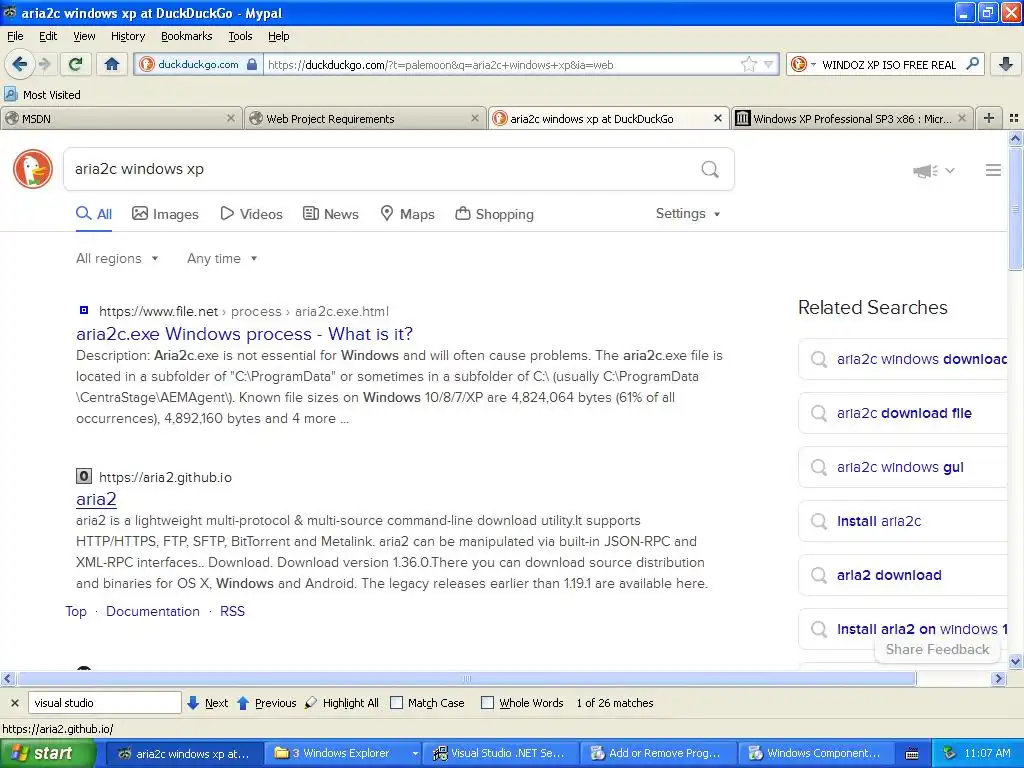Open a new tab with plus button
This screenshot has width=1024, height=768.
(x=989, y=118)
